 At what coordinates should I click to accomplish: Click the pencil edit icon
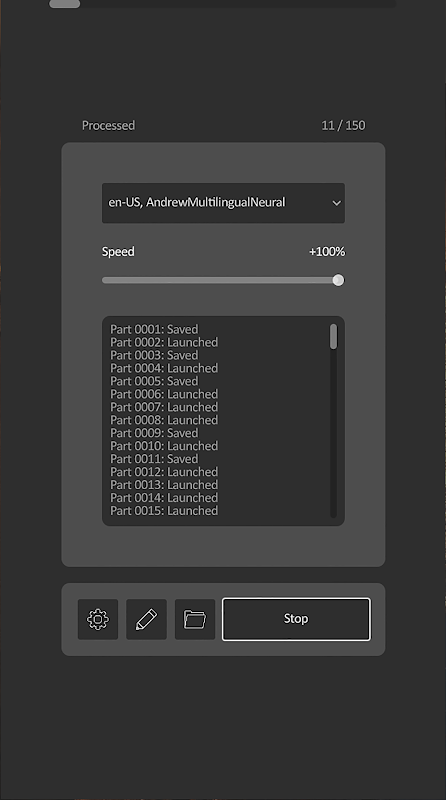(x=146, y=619)
